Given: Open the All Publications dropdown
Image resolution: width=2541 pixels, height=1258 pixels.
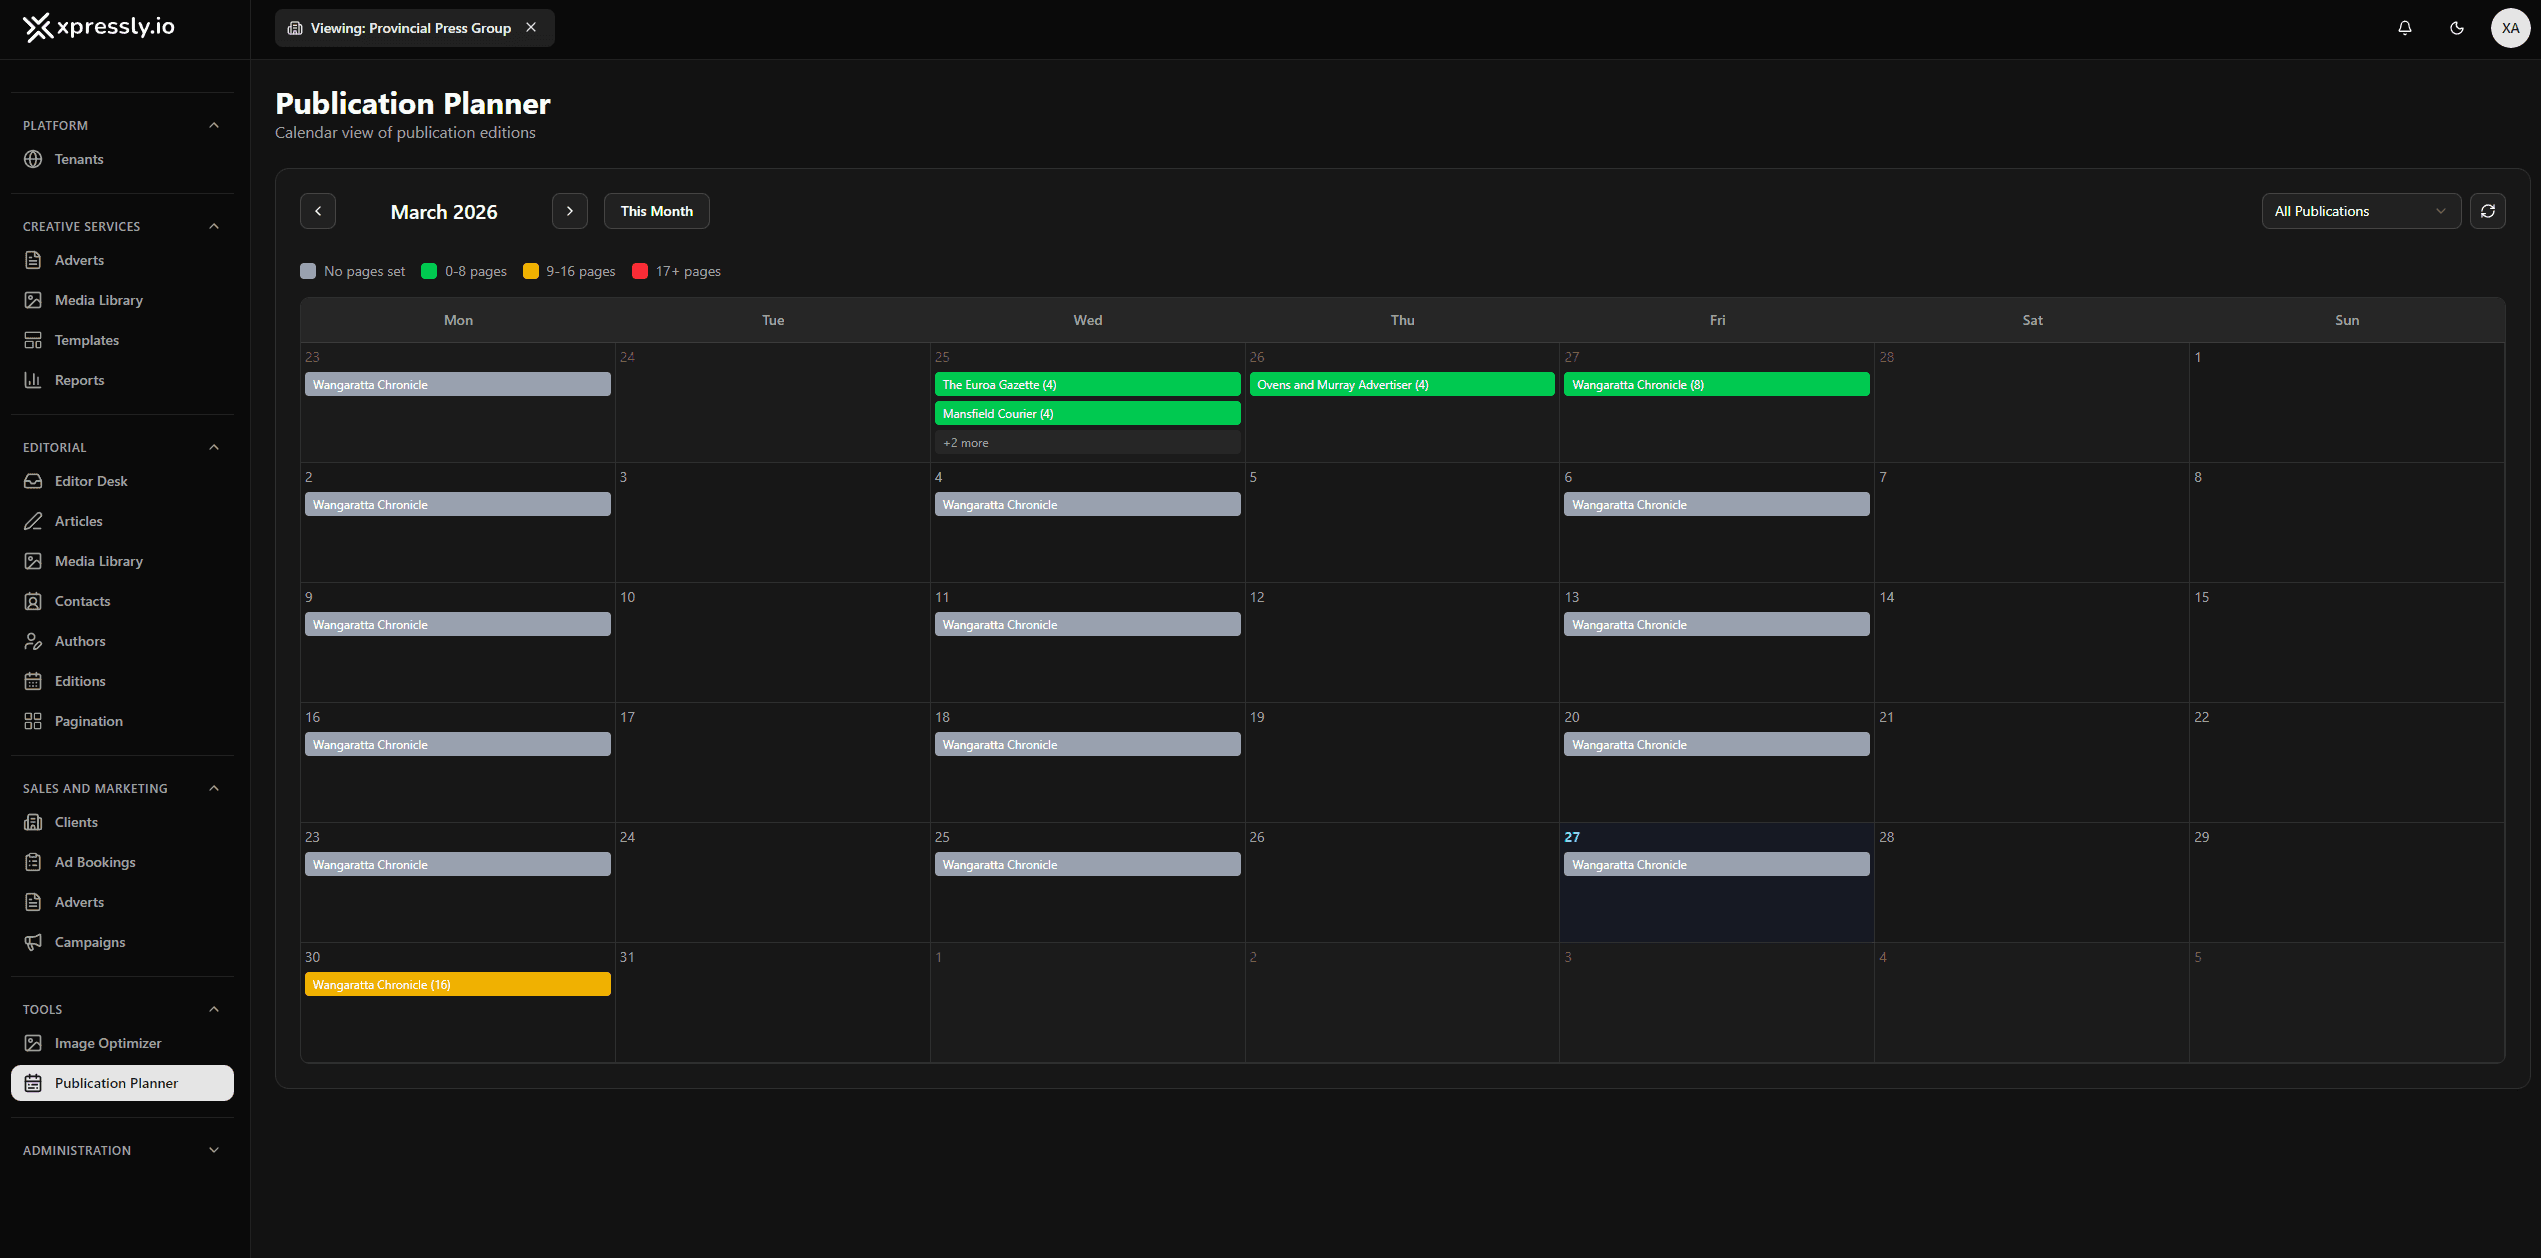Looking at the screenshot, I should (x=2360, y=211).
